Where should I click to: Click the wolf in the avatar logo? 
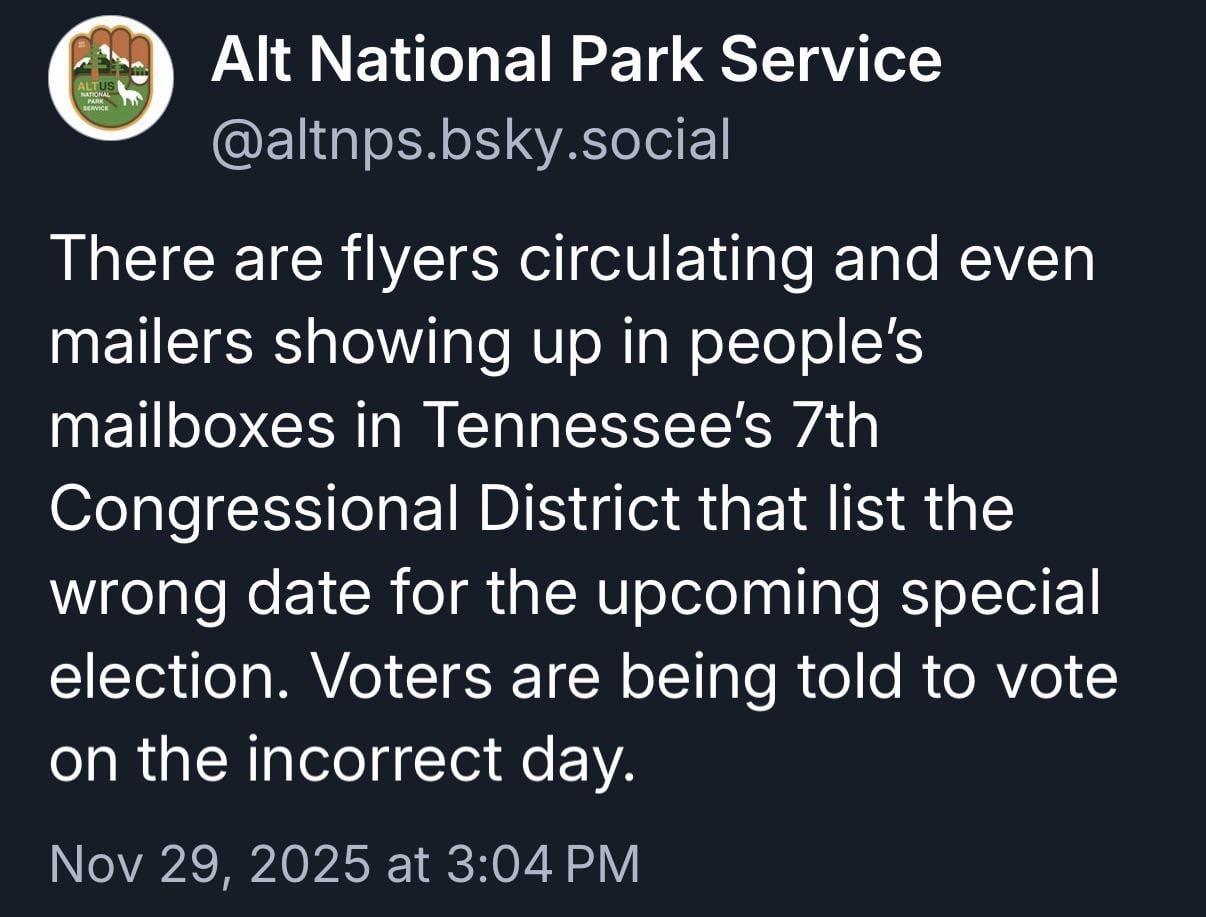[x=130, y=95]
